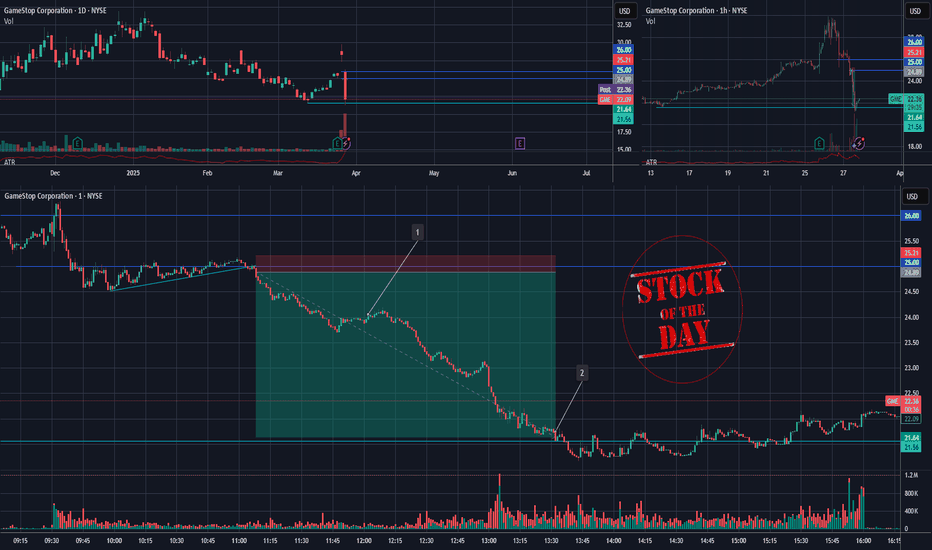Click the GameStop Corporation 1D NYSE chart title

pyautogui.click(x=55, y=11)
